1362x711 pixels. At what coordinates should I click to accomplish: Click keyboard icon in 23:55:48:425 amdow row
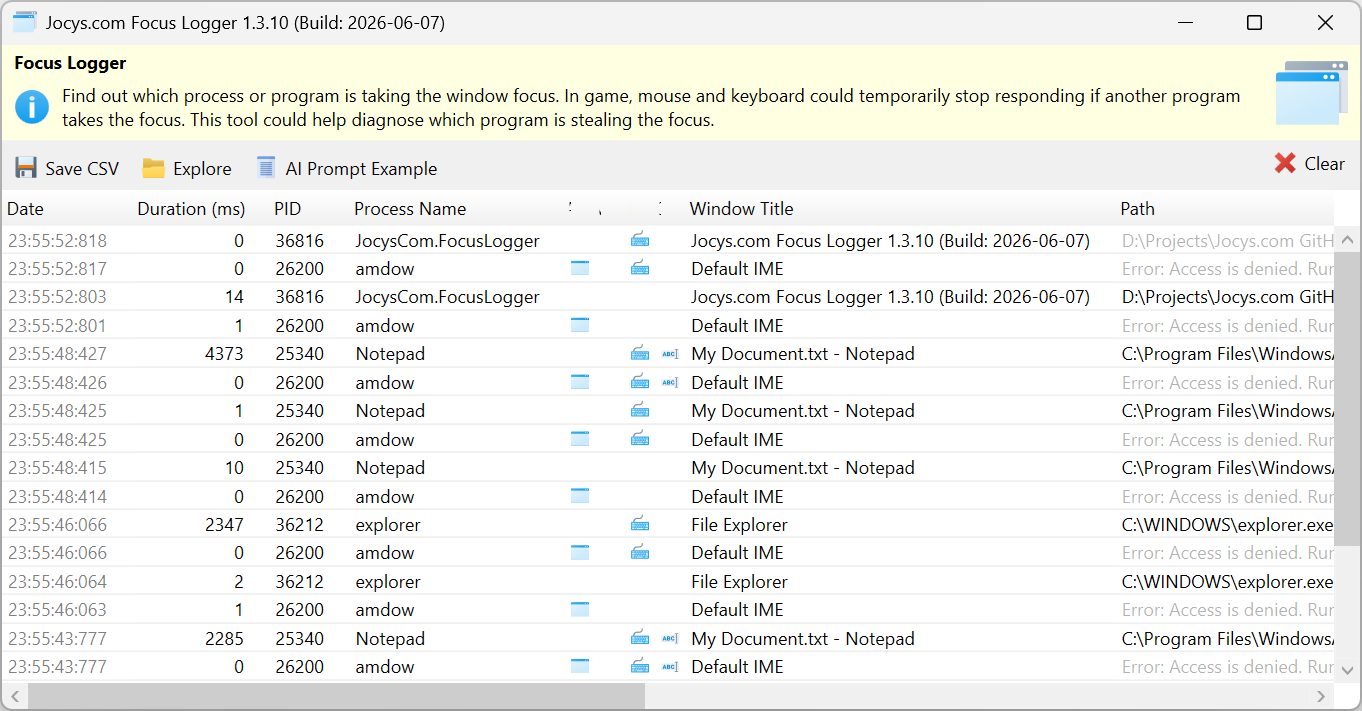pos(640,439)
